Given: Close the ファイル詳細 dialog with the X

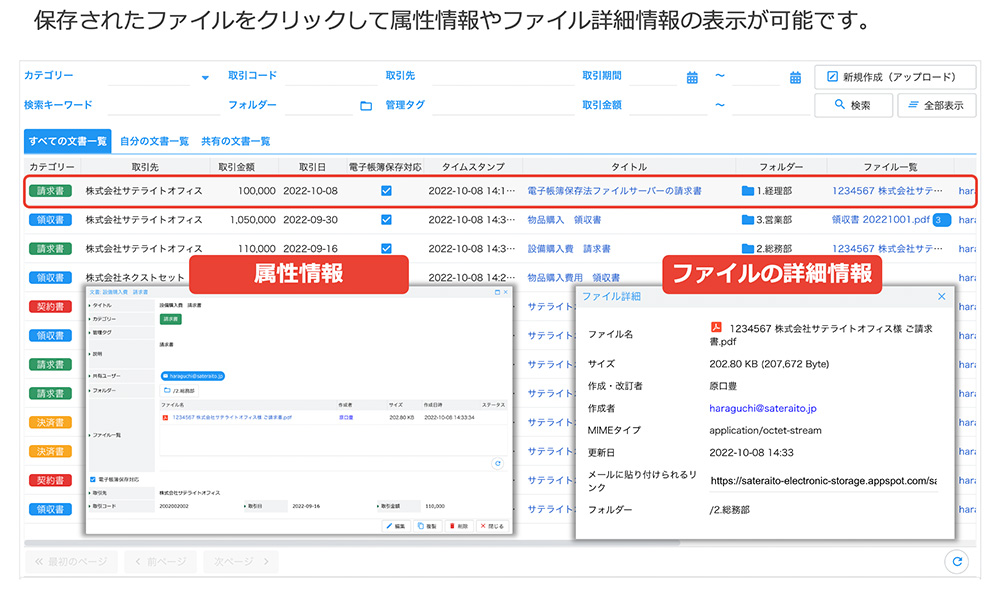Looking at the screenshot, I should pos(941,296).
